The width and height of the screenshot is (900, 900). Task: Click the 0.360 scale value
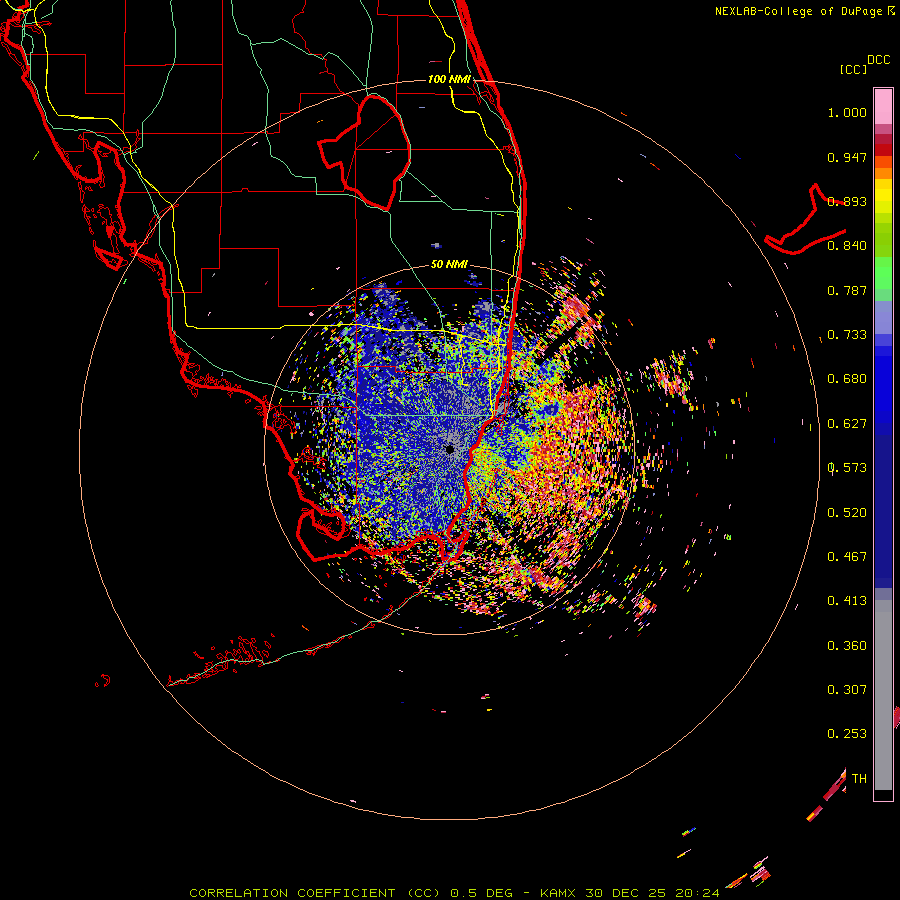pyautogui.click(x=847, y=646)
